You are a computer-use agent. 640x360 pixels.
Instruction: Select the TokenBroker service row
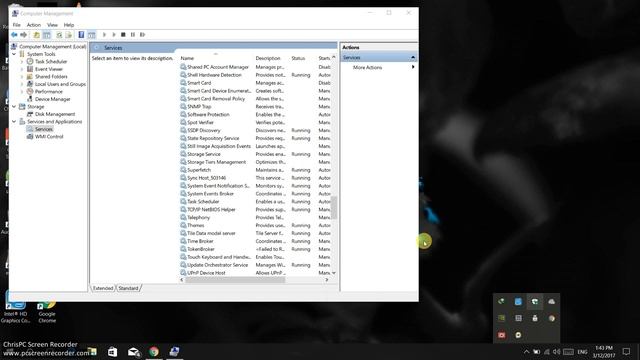(255, 249)
